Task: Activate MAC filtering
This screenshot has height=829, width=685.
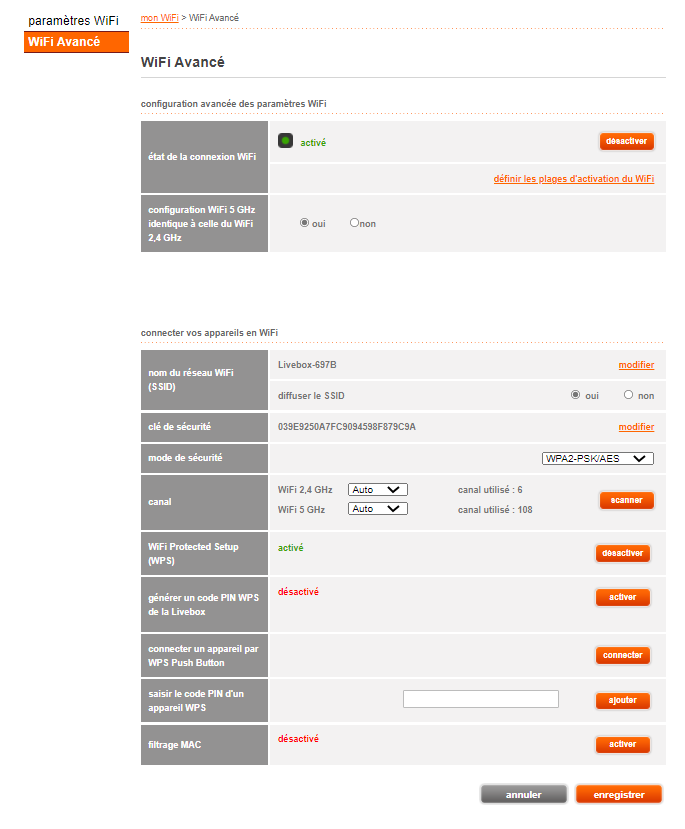Action: [x=622, y=744]
